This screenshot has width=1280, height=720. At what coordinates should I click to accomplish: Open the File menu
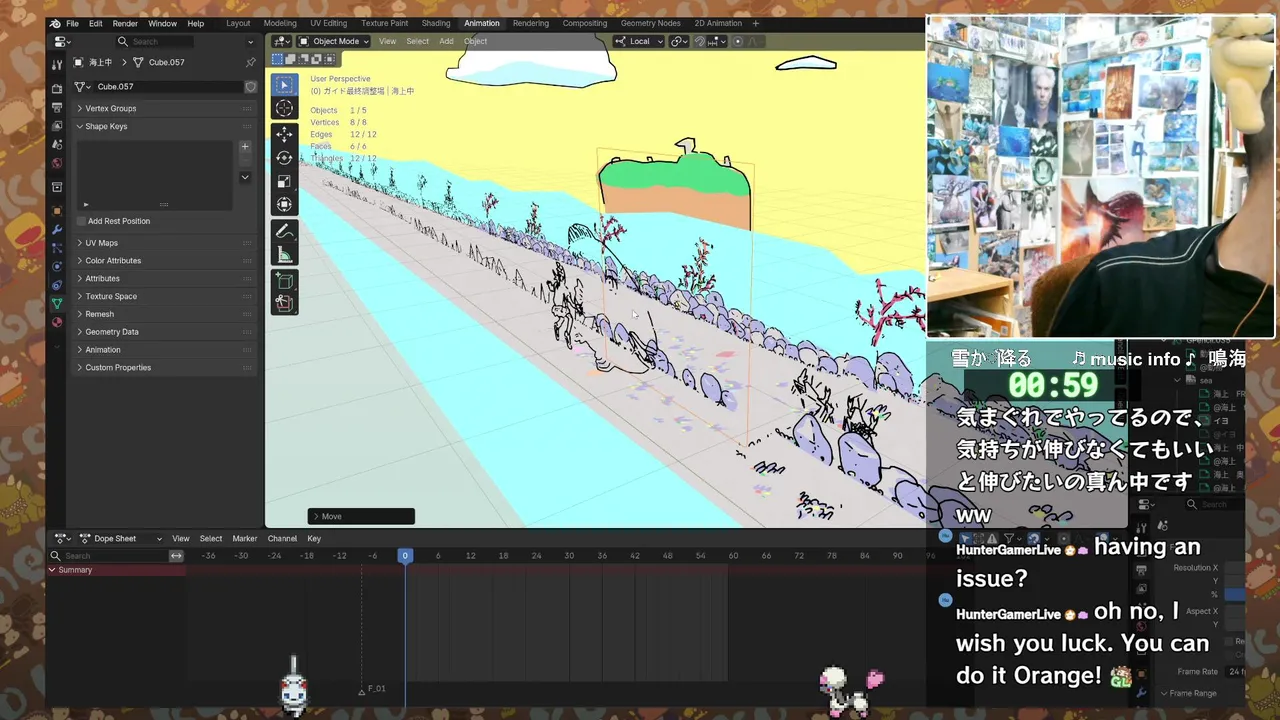72,23
